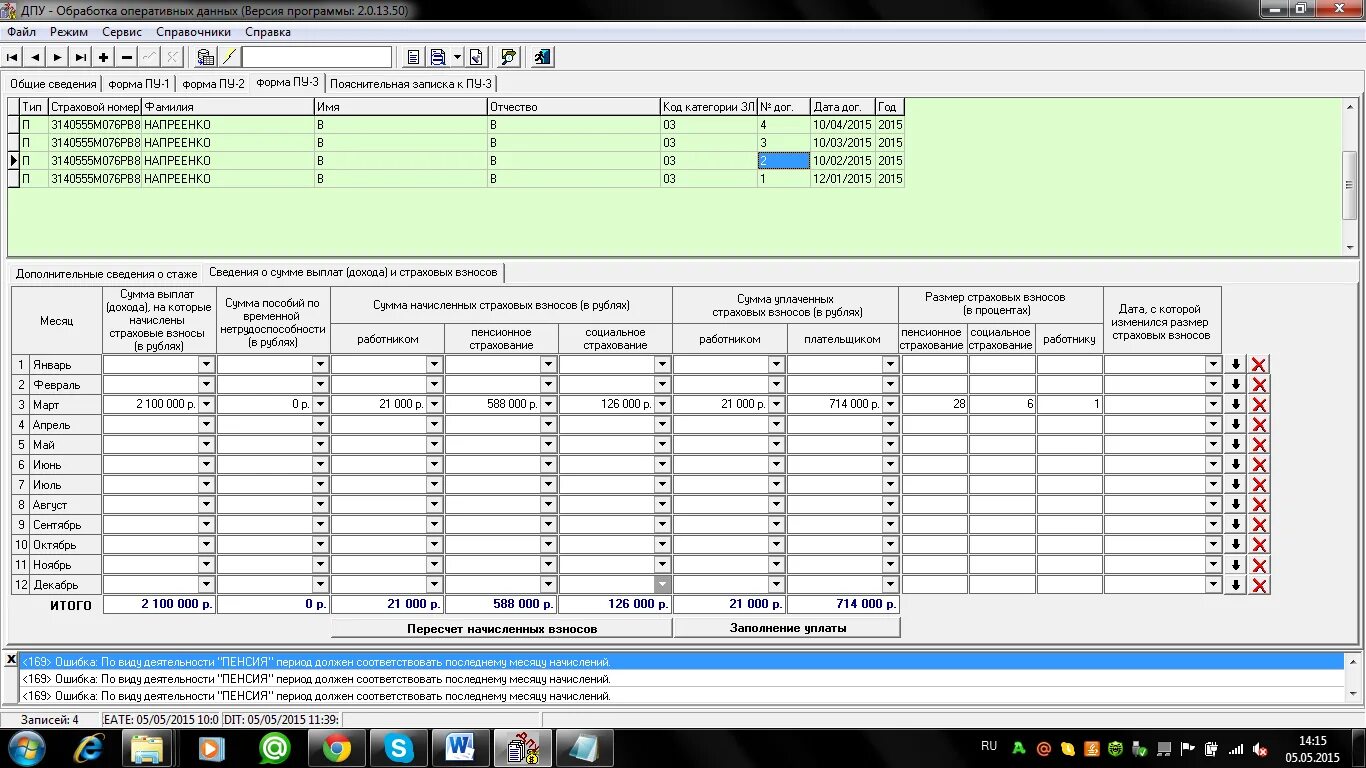Add a new record with plus icon
Image resolution: width=1366 pixels, height=768 pixels.
coord(104,57)
